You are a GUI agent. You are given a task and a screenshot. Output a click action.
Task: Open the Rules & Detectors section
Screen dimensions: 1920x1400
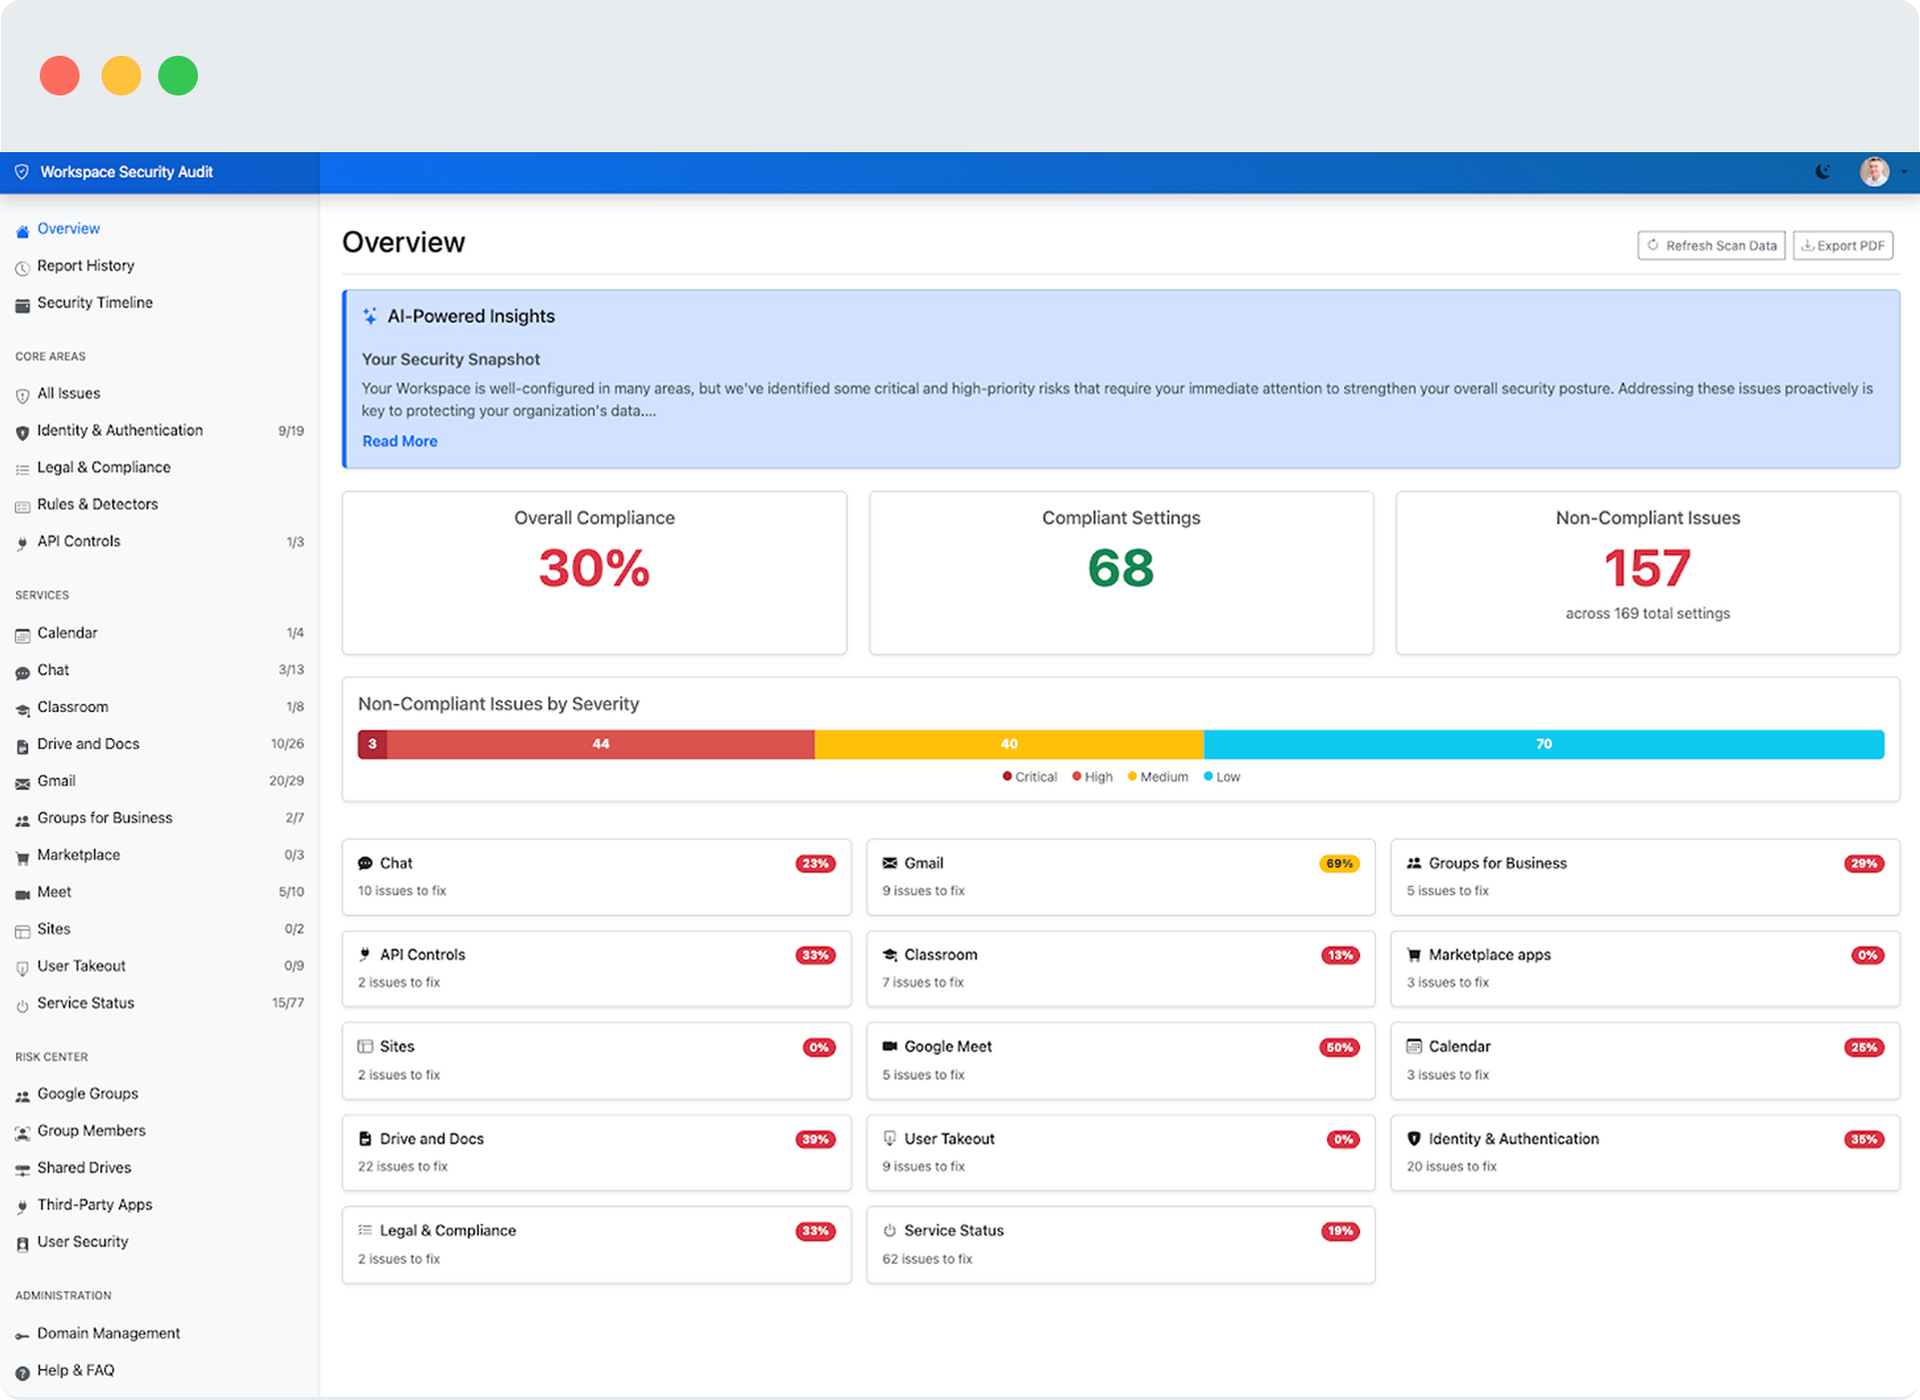coord(98,504)
